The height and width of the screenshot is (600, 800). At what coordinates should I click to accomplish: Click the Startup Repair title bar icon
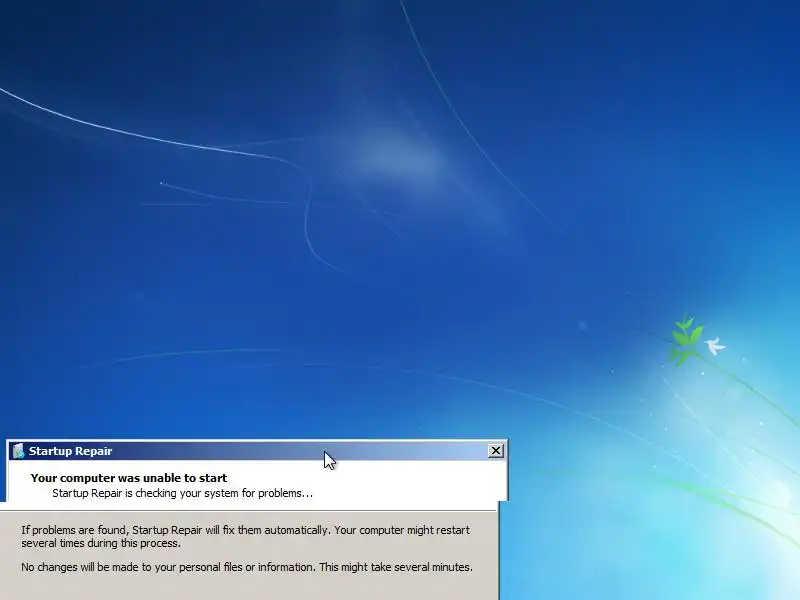click(x=18, y=451)
